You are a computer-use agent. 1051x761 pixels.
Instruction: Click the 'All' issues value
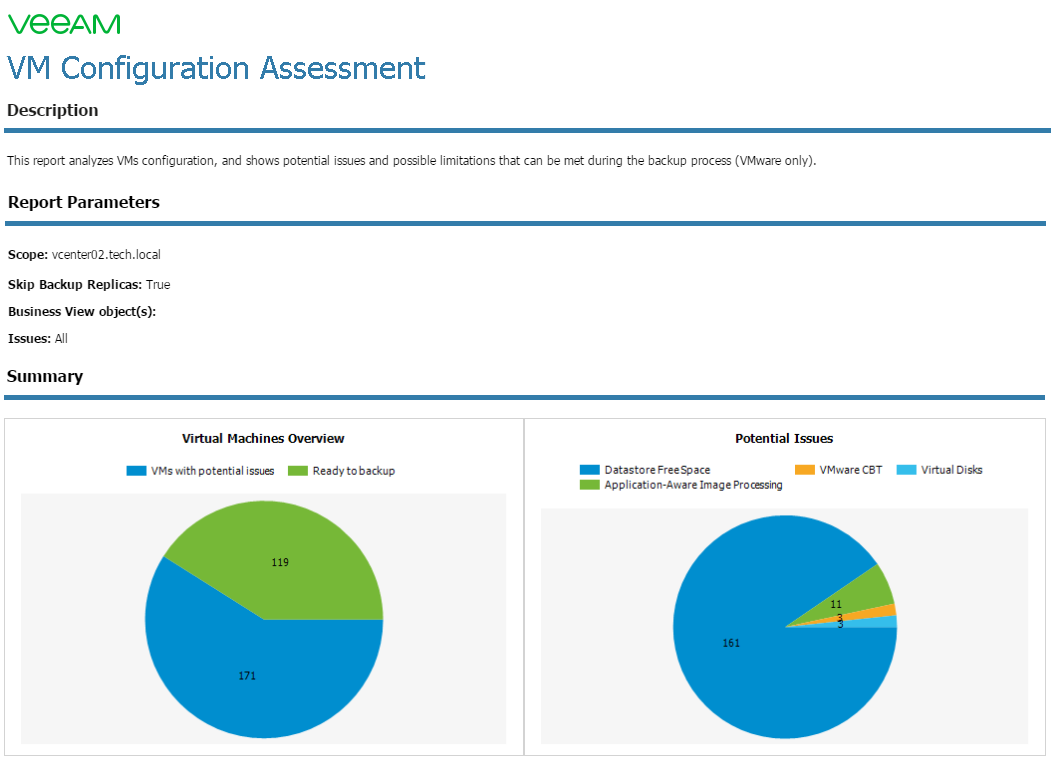pos(61,339)
